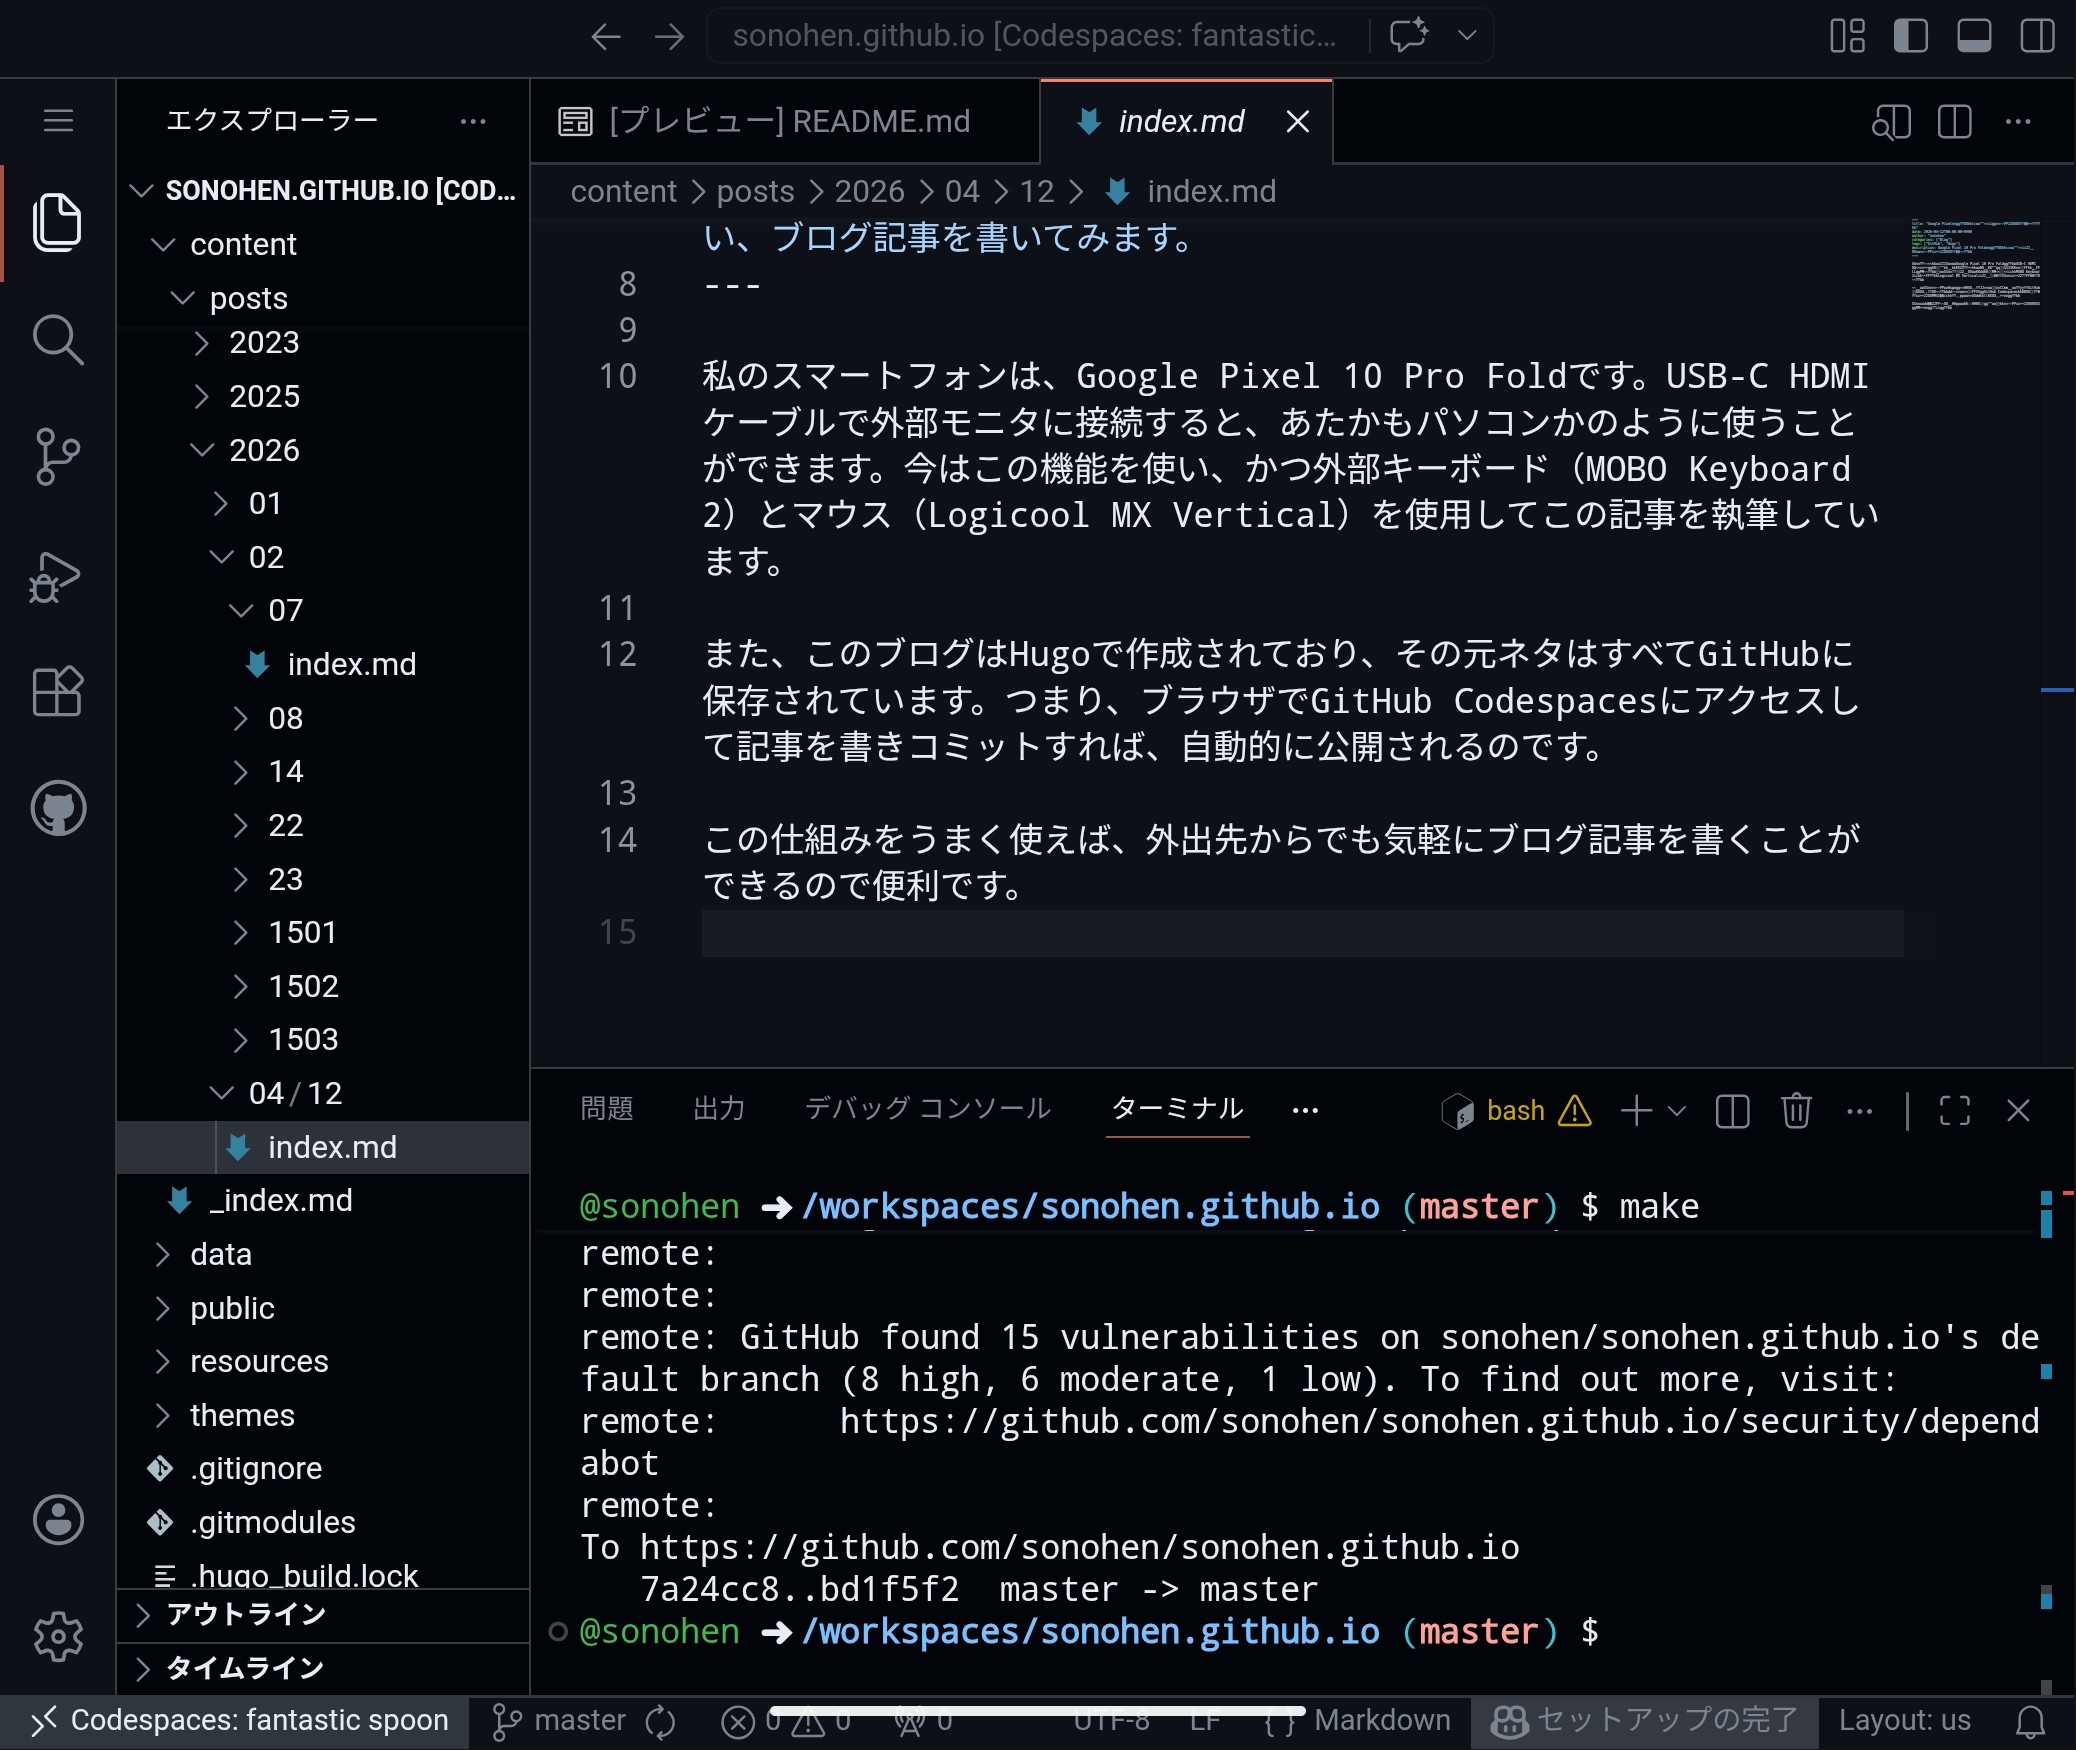2076x1750 pixels.
Task: Toggle secondary sidebar visibility
Action: 2037,36
